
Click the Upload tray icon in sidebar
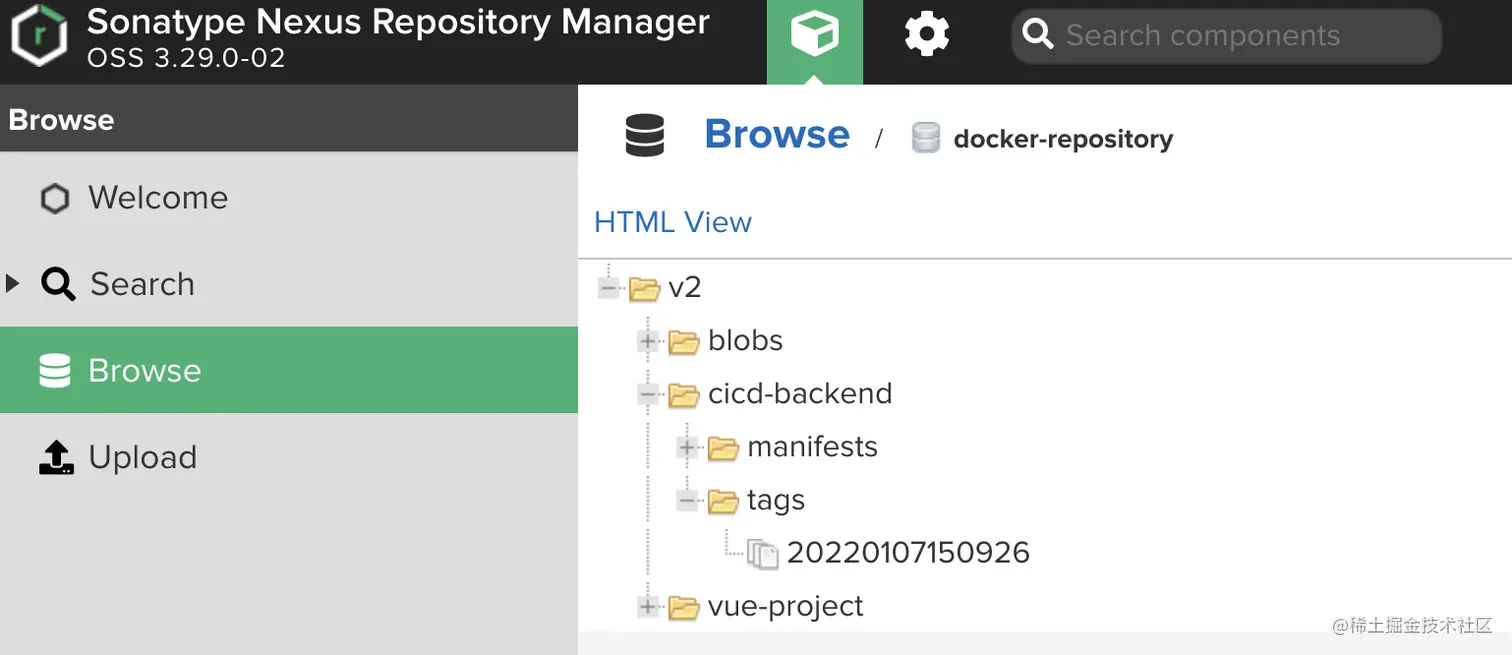point(56,457)
